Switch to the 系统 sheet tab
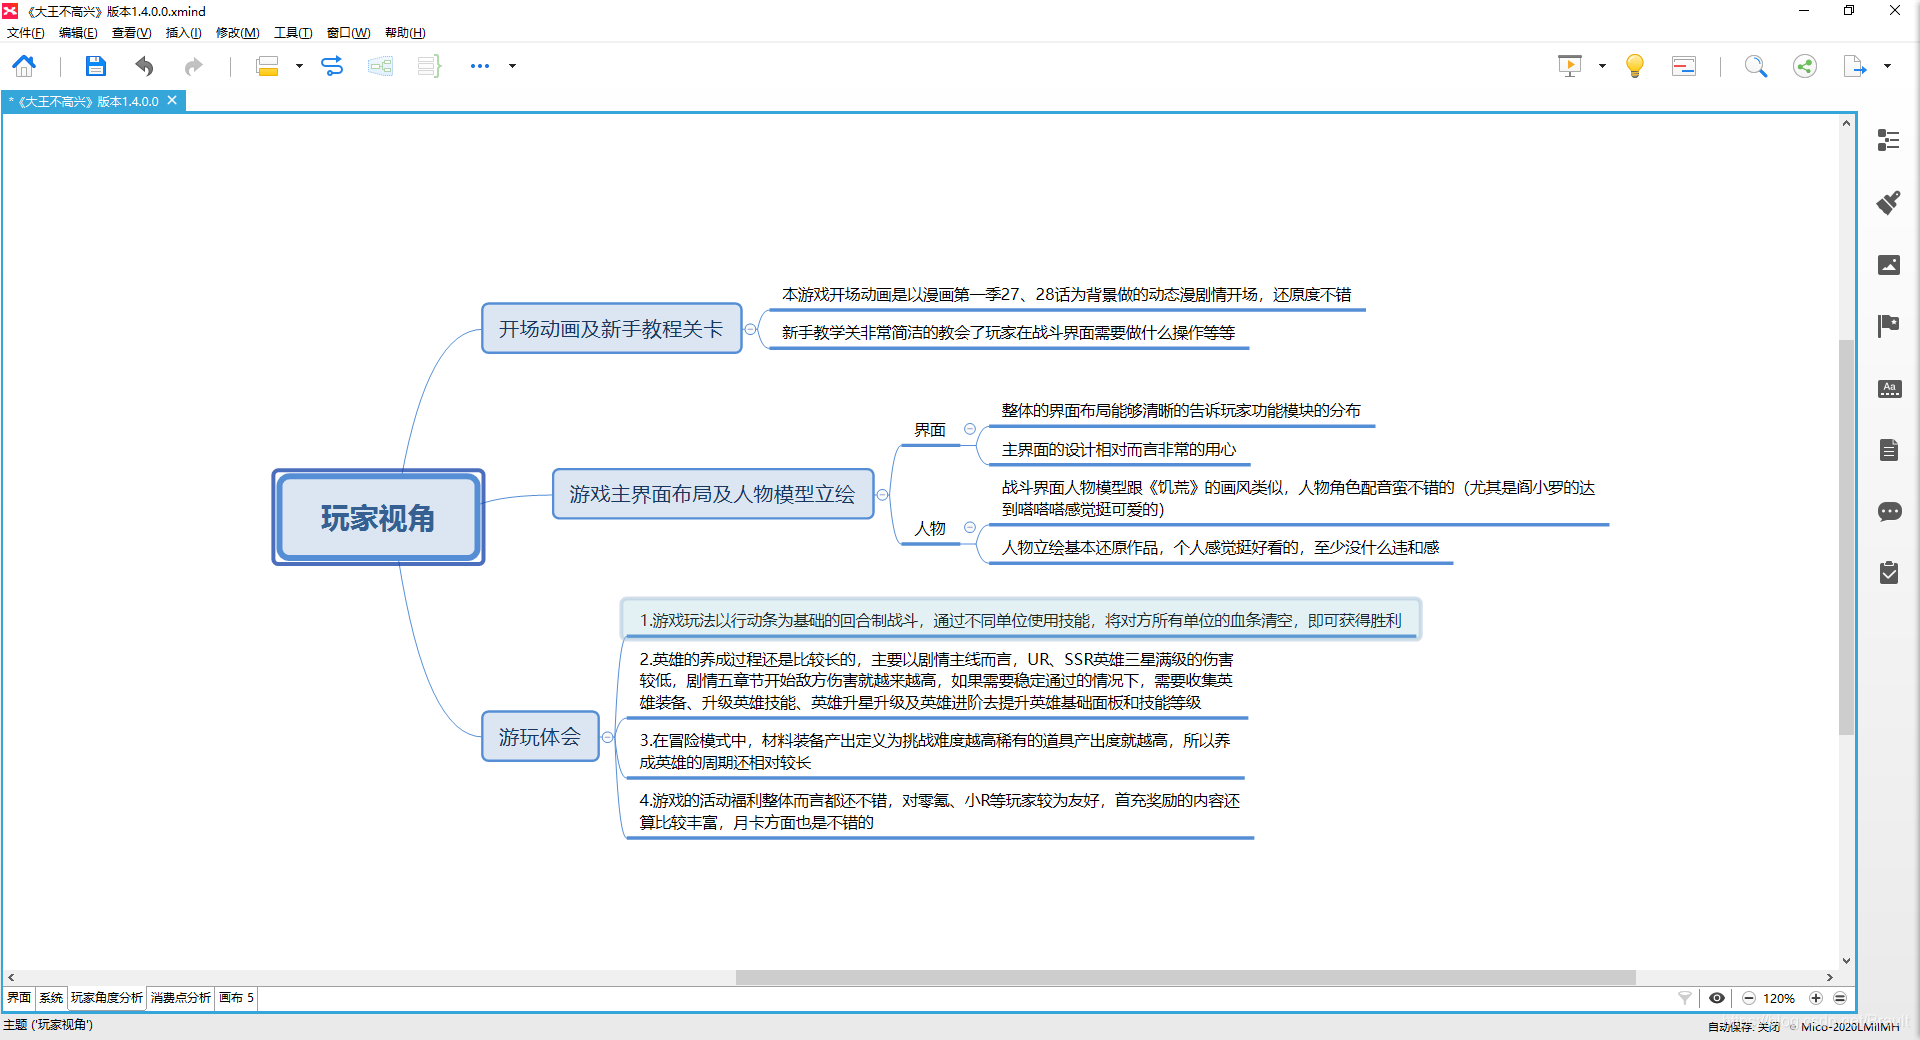The width and height of the screenshot is (1920, 1040). click(51, 998)
